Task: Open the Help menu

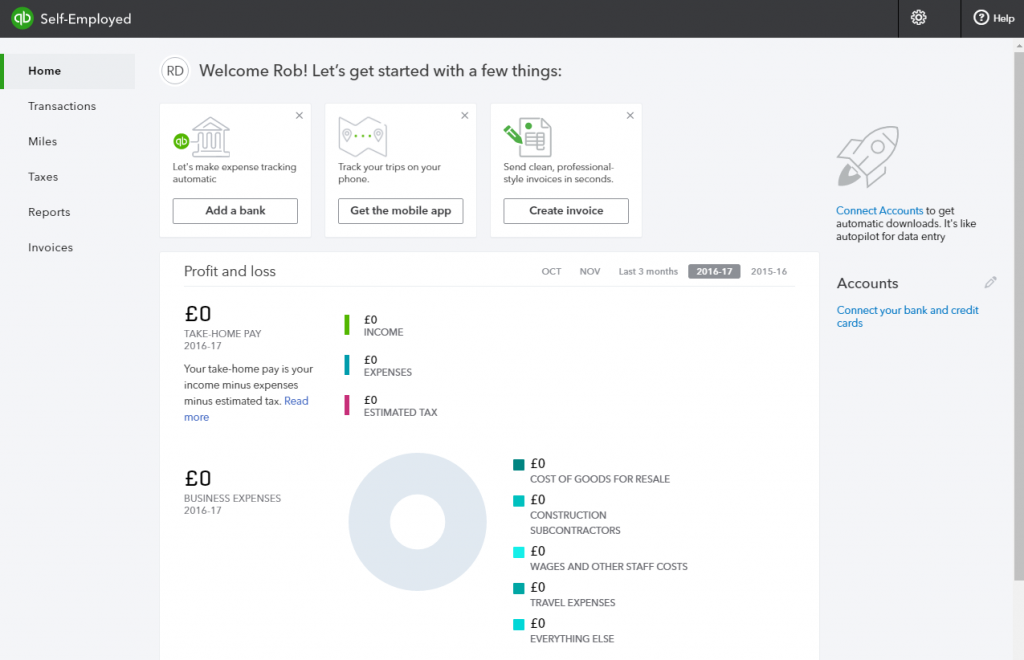Action: pyautogui.click(x=993, y=18)
